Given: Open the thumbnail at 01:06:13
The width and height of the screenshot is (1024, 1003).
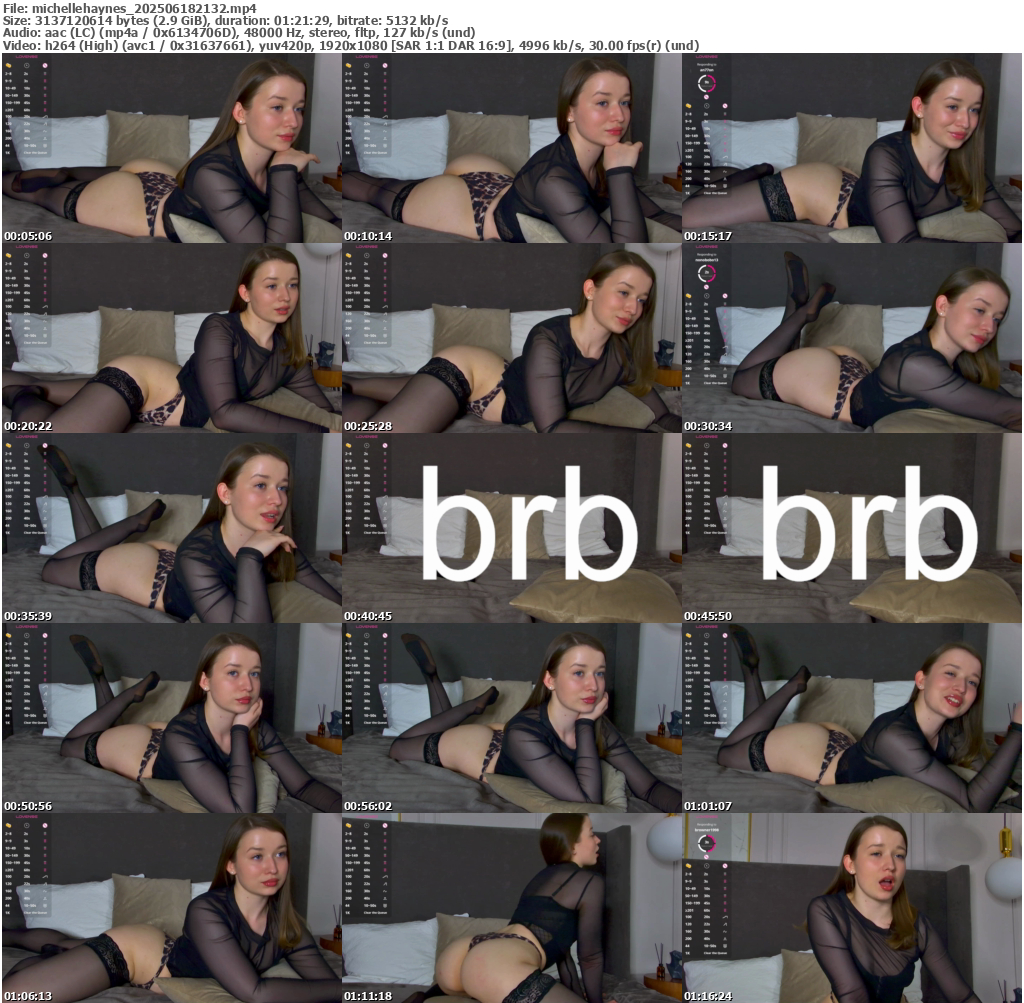Looking at the screenshot, I should pyautogui.click(x=171, y=907).
